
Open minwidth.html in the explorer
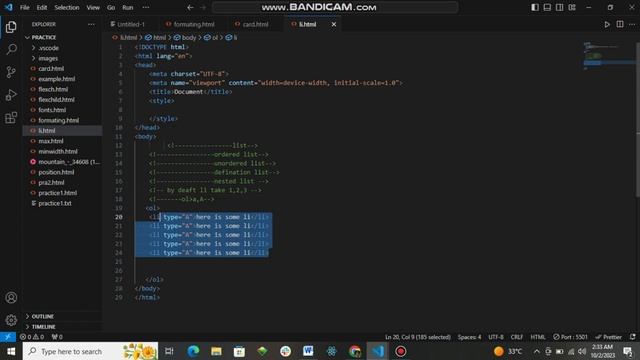(58, 151)
